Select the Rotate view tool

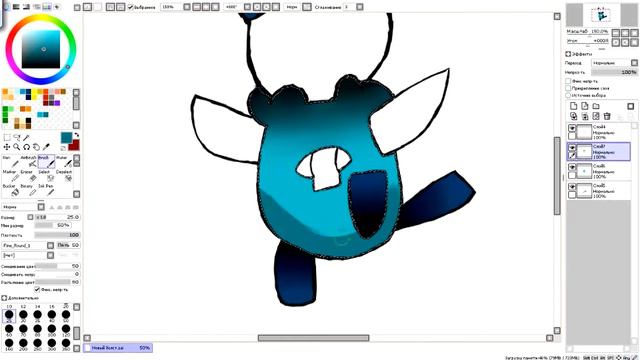click(27, 147)
